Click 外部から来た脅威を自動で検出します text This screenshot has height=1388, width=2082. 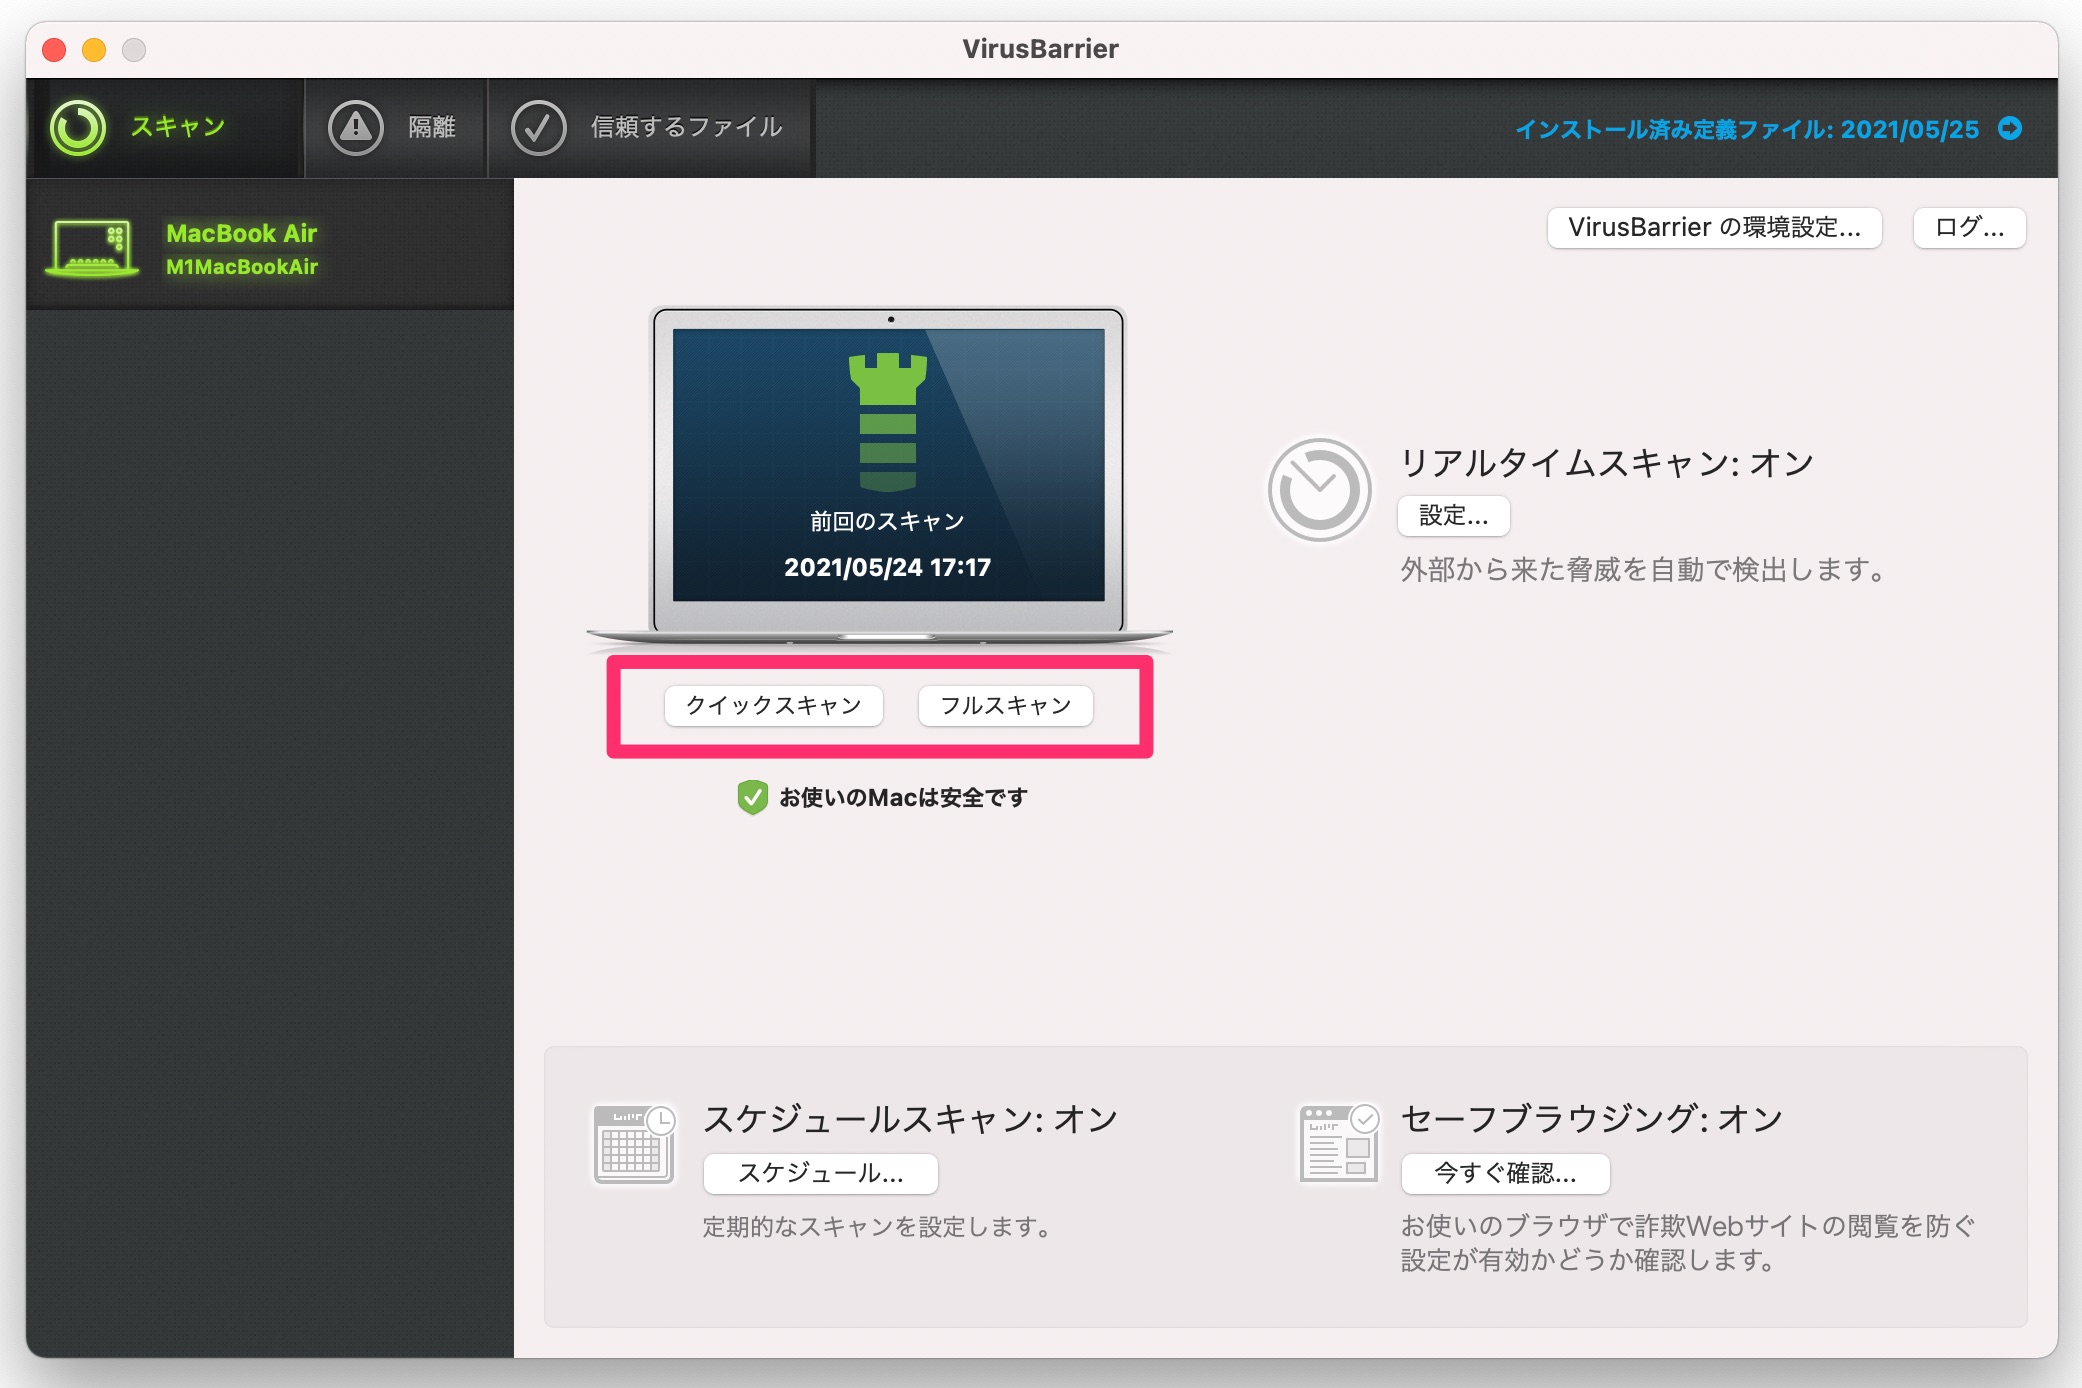tap(1643, 570)
